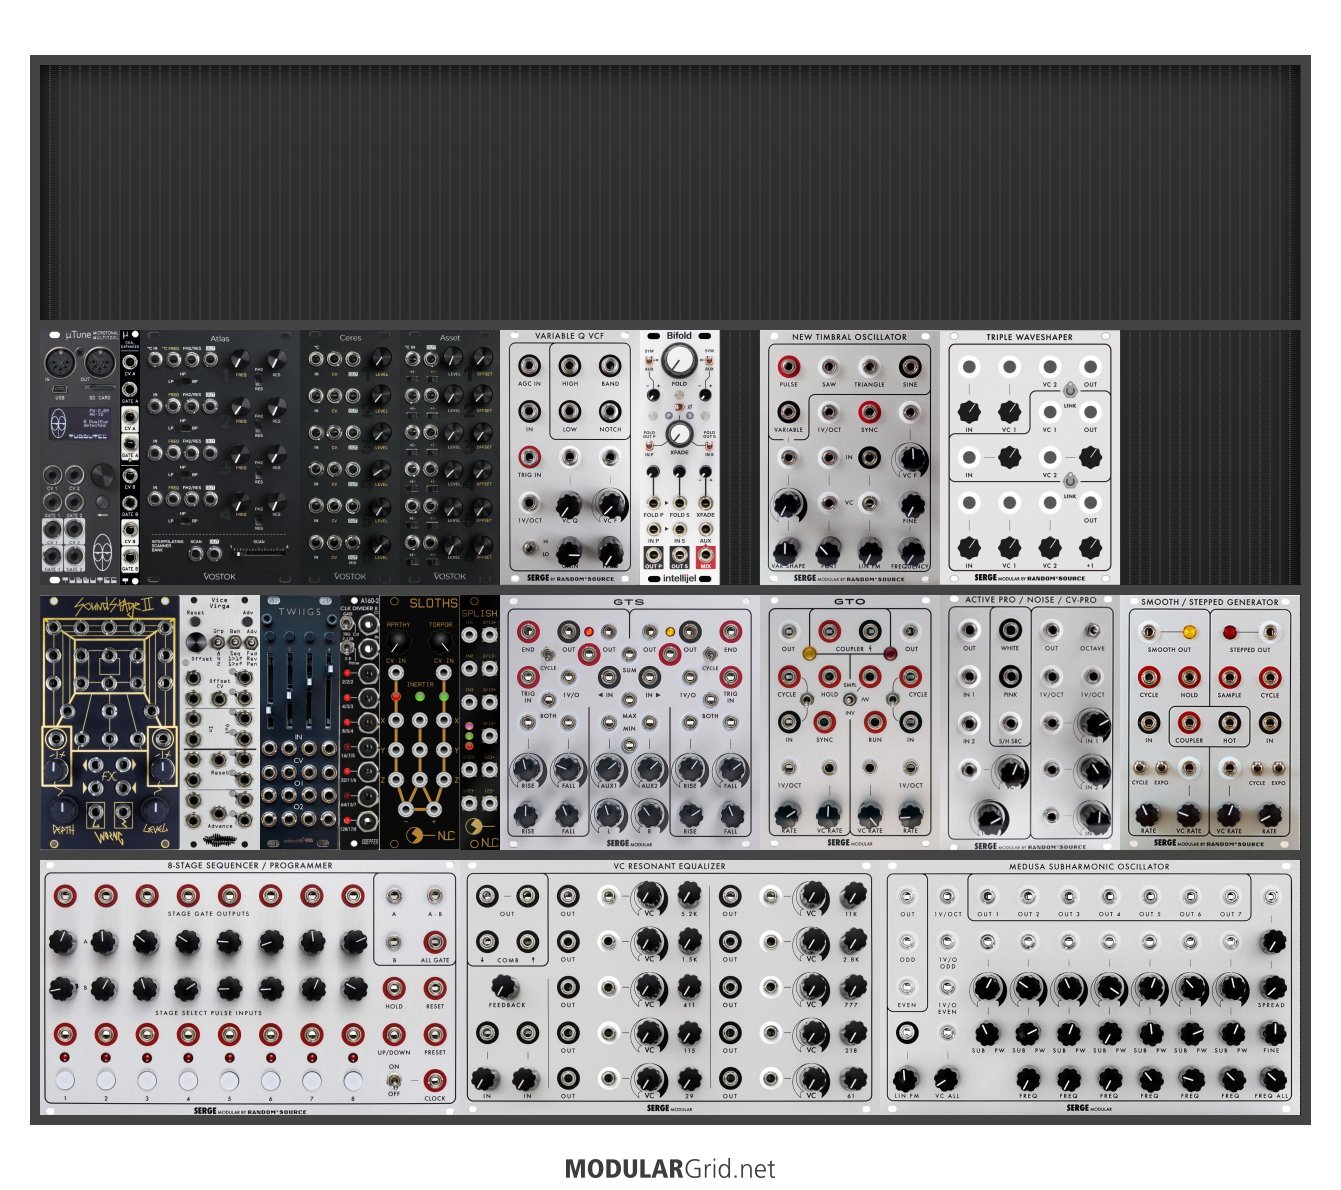Click the TRIG IN jack on Variable Q VCF
1341x1190 pixels.
tap(529, 456)
